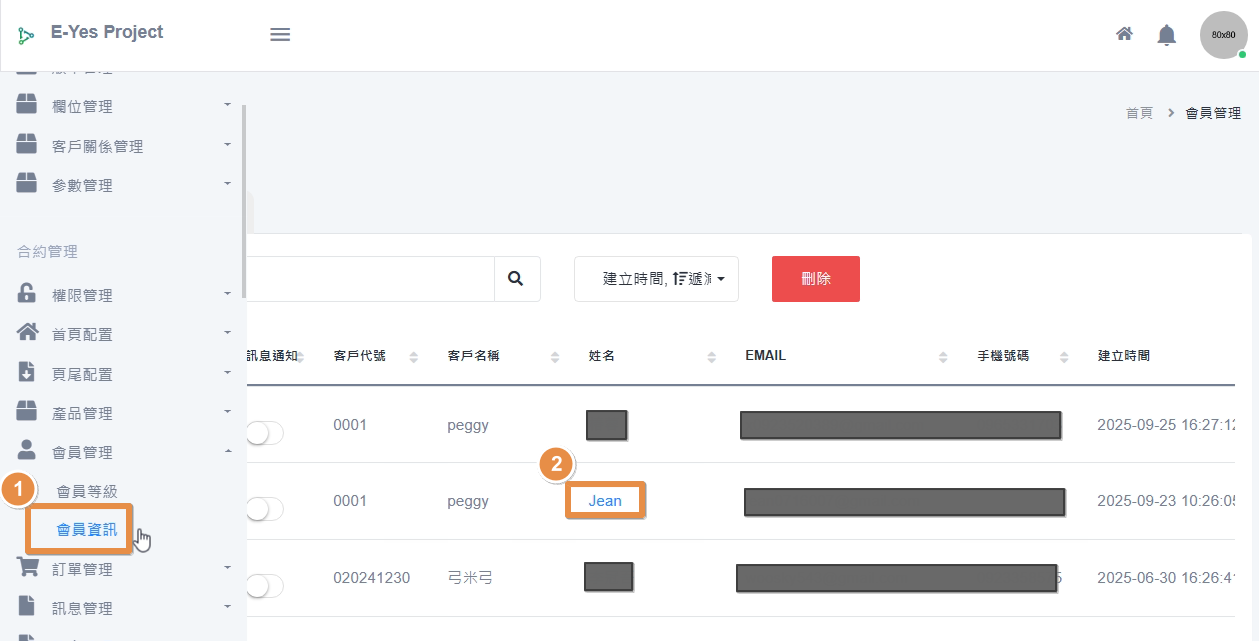Toggle message notification for Jean's row
The image size is (1259, 641).
pos(264,509)
